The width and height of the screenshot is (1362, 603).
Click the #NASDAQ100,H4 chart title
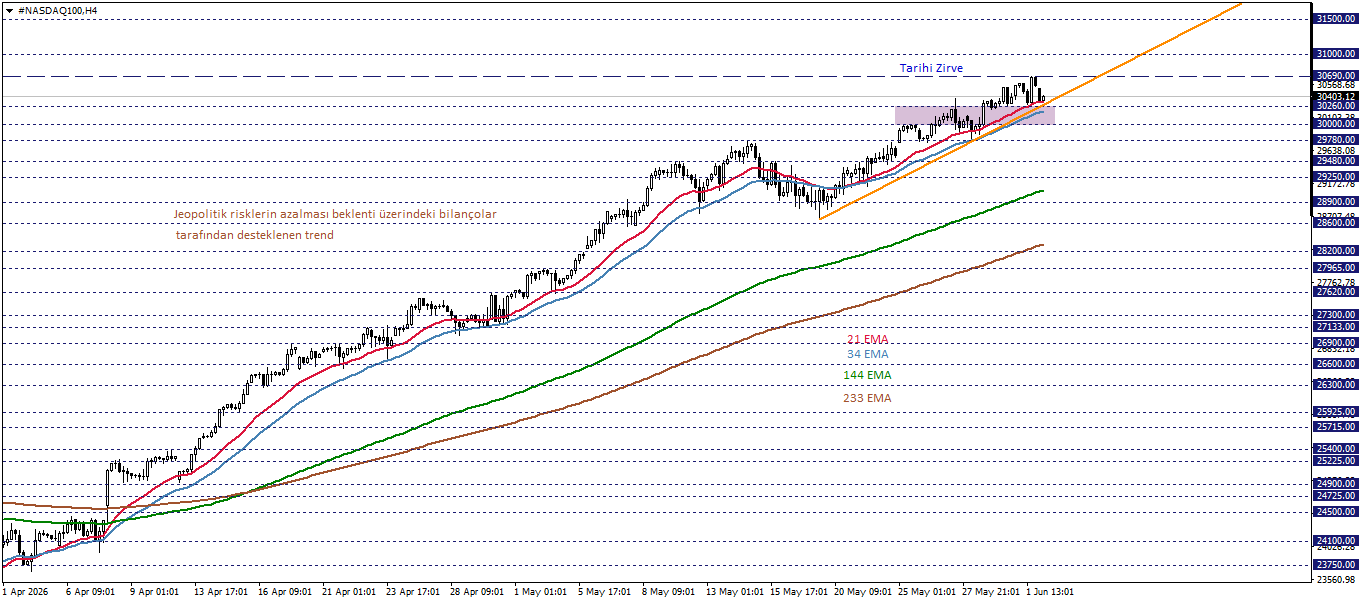(x=58, y=10)
